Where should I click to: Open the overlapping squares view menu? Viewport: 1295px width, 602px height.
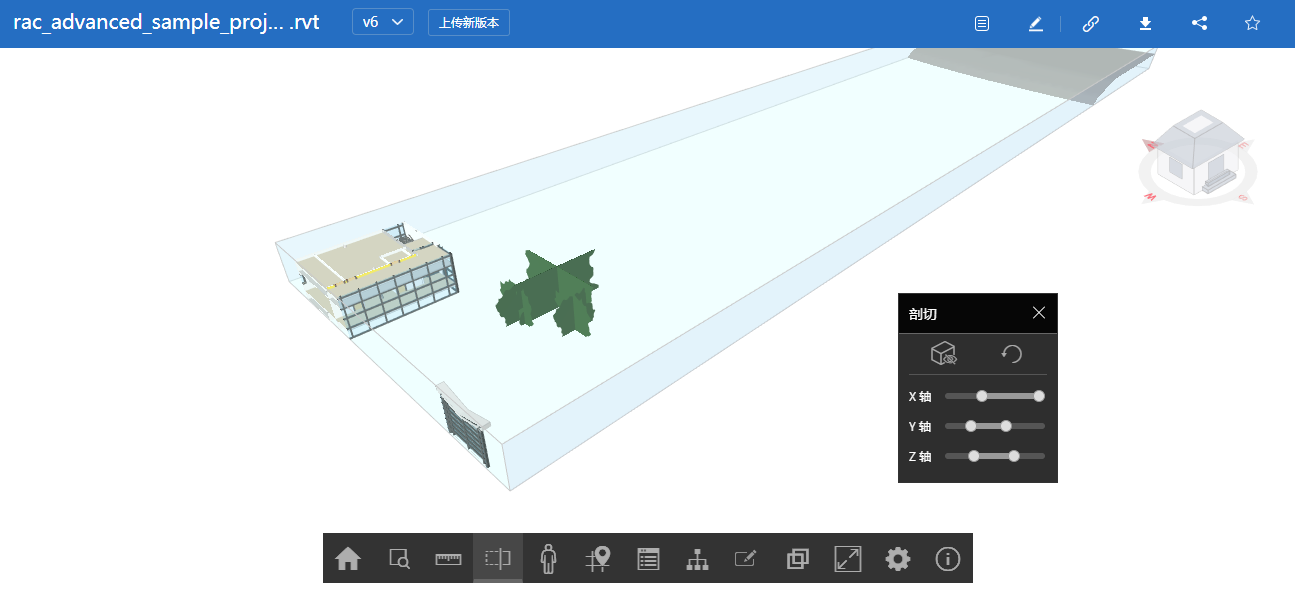[797, 559]
